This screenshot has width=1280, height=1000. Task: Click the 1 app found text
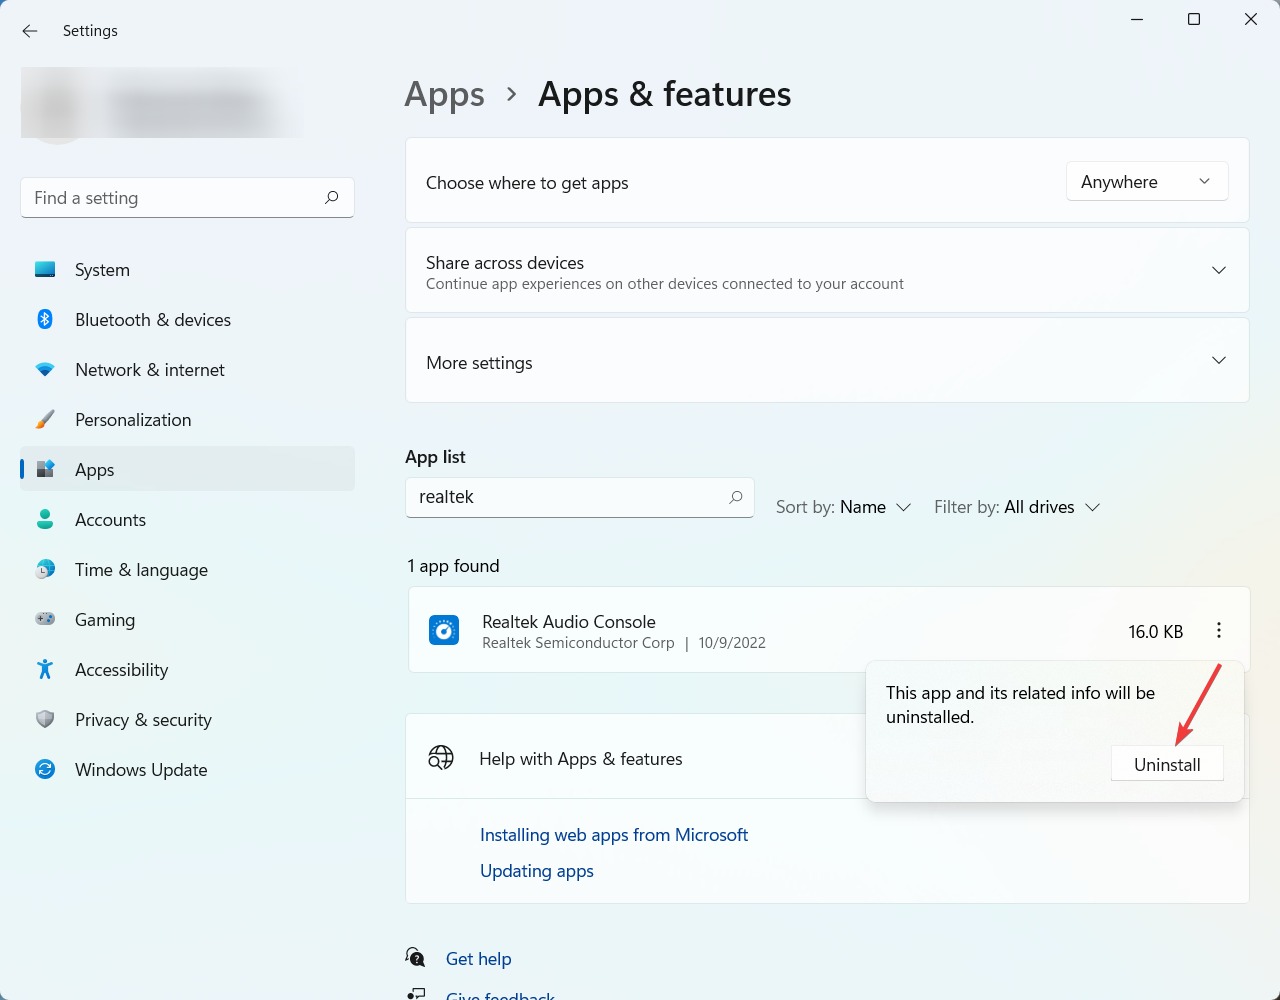click(x=453, y=566)
